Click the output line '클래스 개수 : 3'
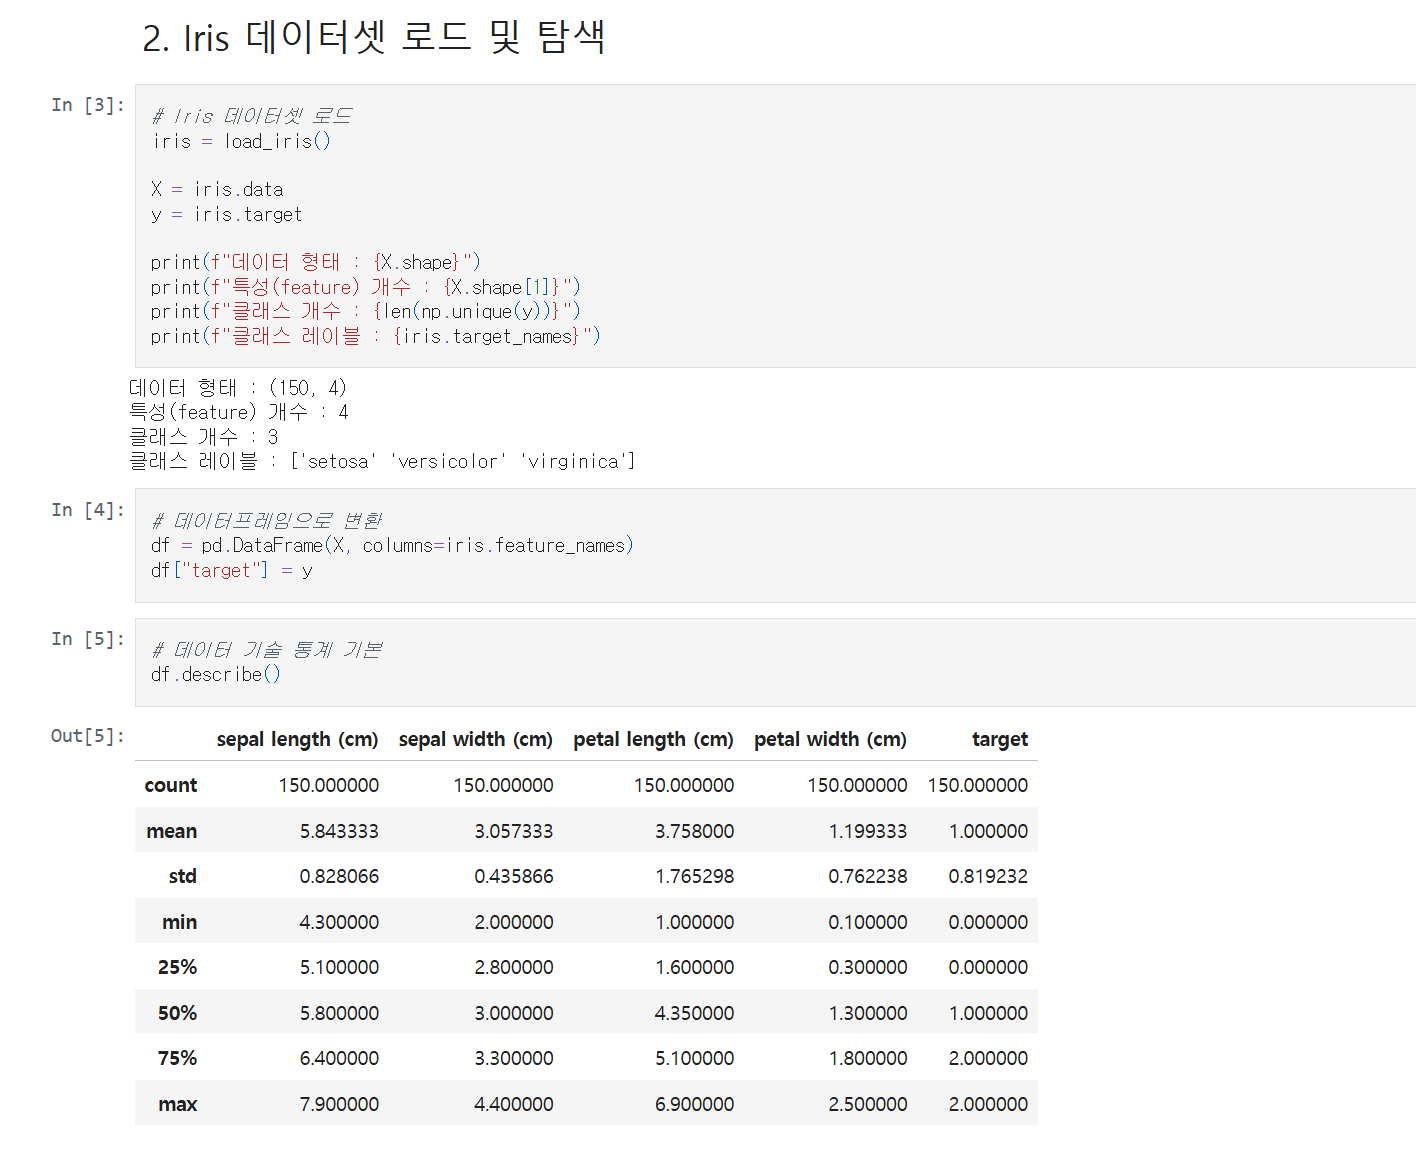 [204, 437]
